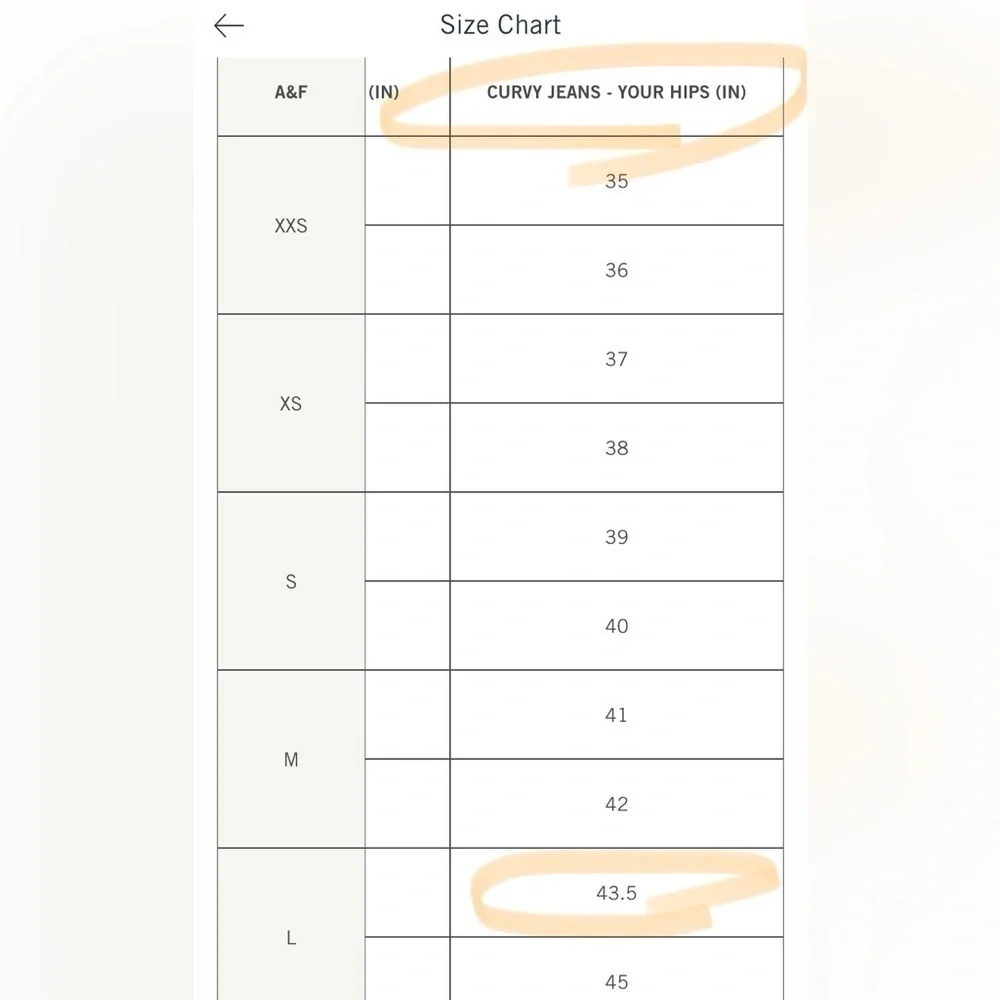1000x1000 pixels.
Task: Select the 45 hips value
Action: click(x=616, y=981)
